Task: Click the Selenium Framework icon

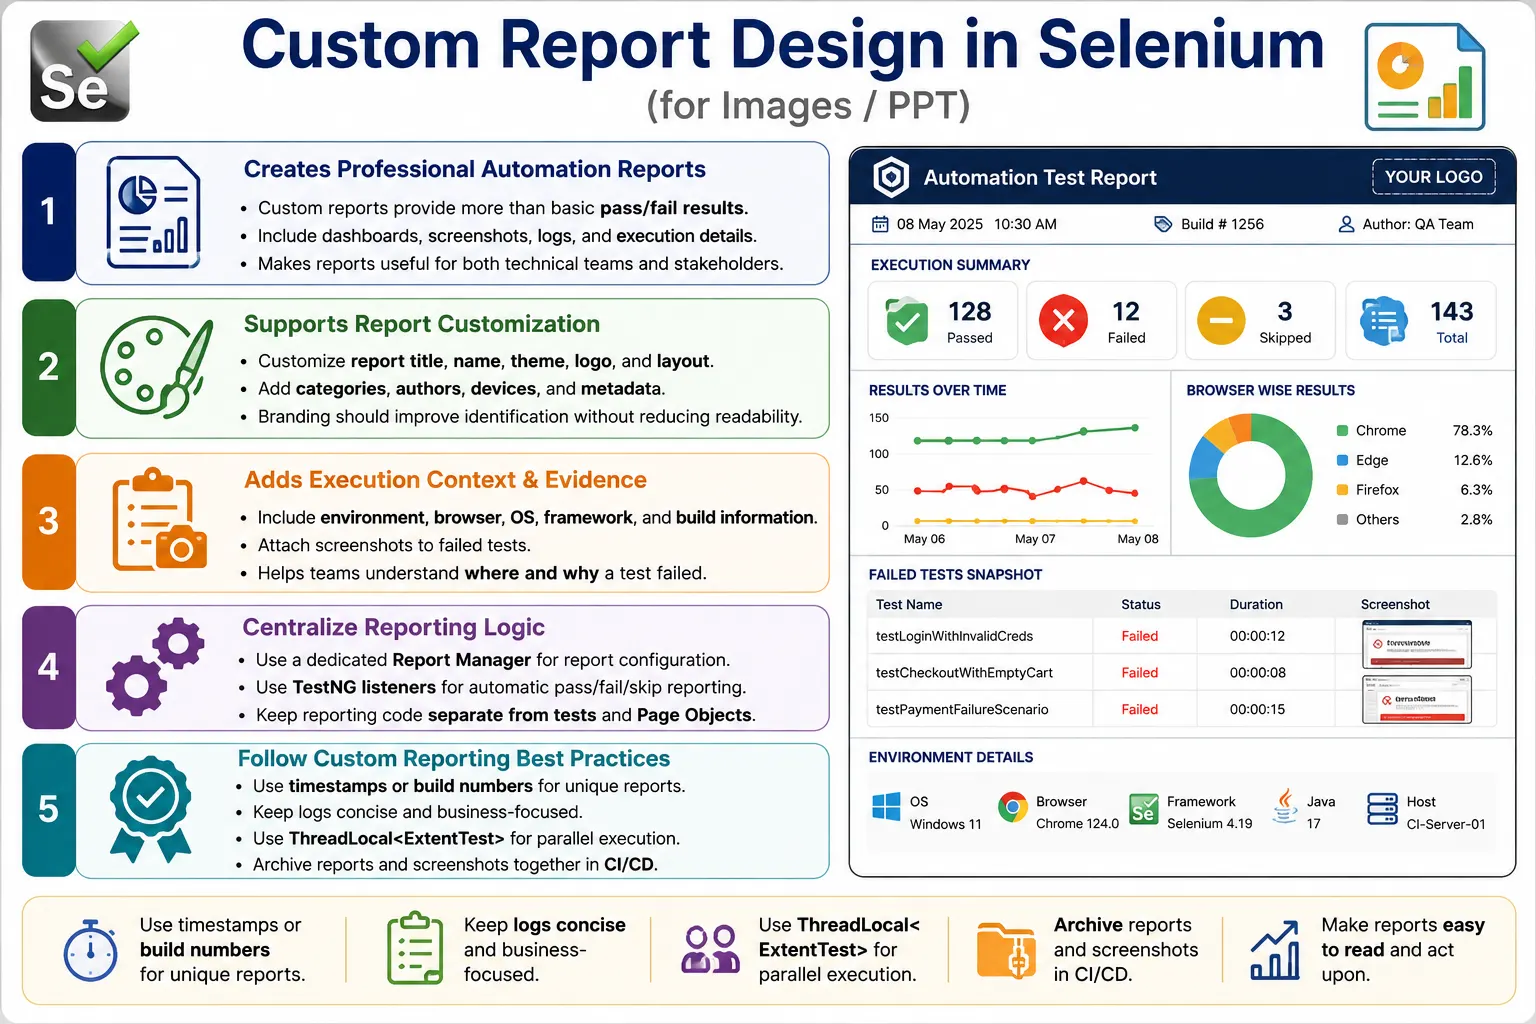Action: point(1143,809)
